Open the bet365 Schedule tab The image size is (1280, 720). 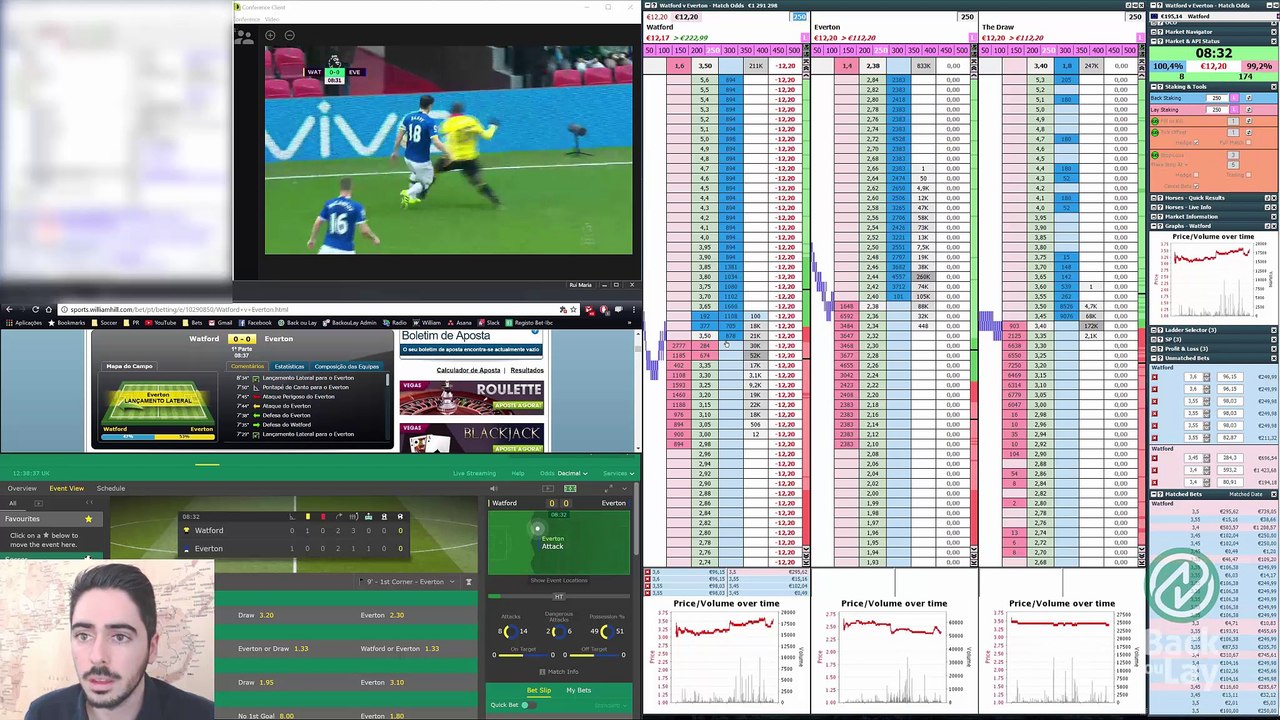click(x=111, y=488)
